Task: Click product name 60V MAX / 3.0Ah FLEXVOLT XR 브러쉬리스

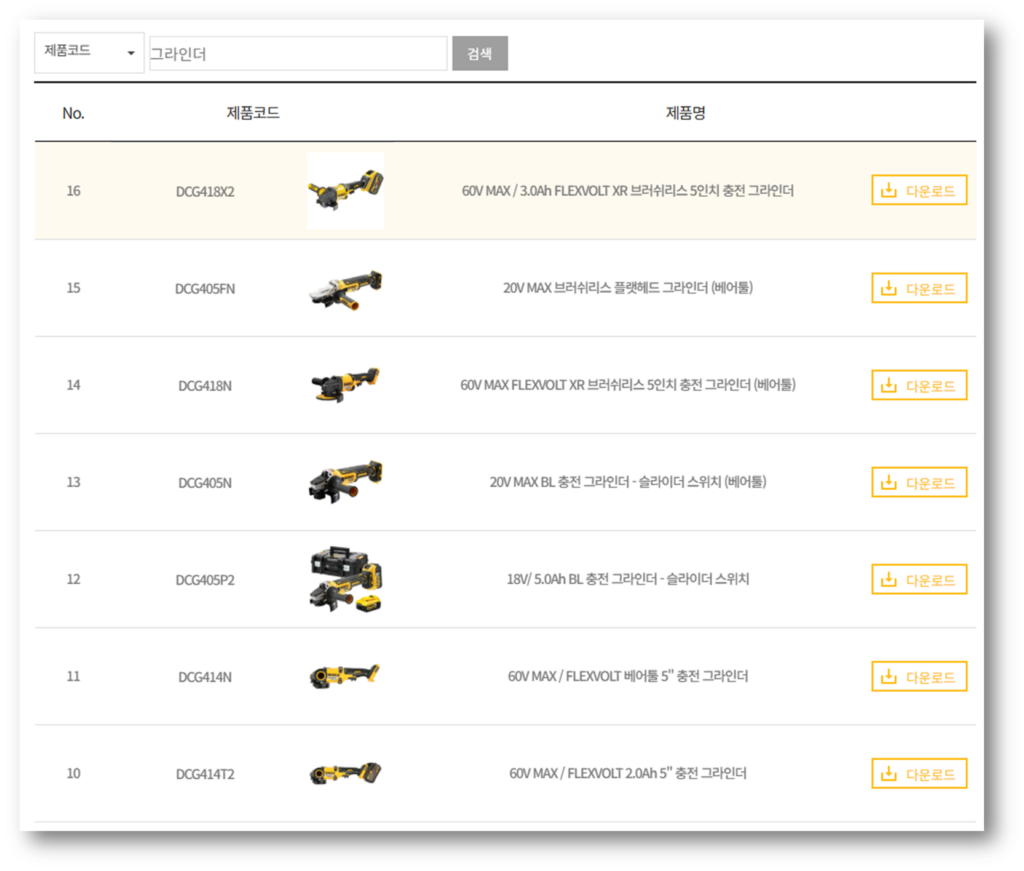Action: [628, 191]
